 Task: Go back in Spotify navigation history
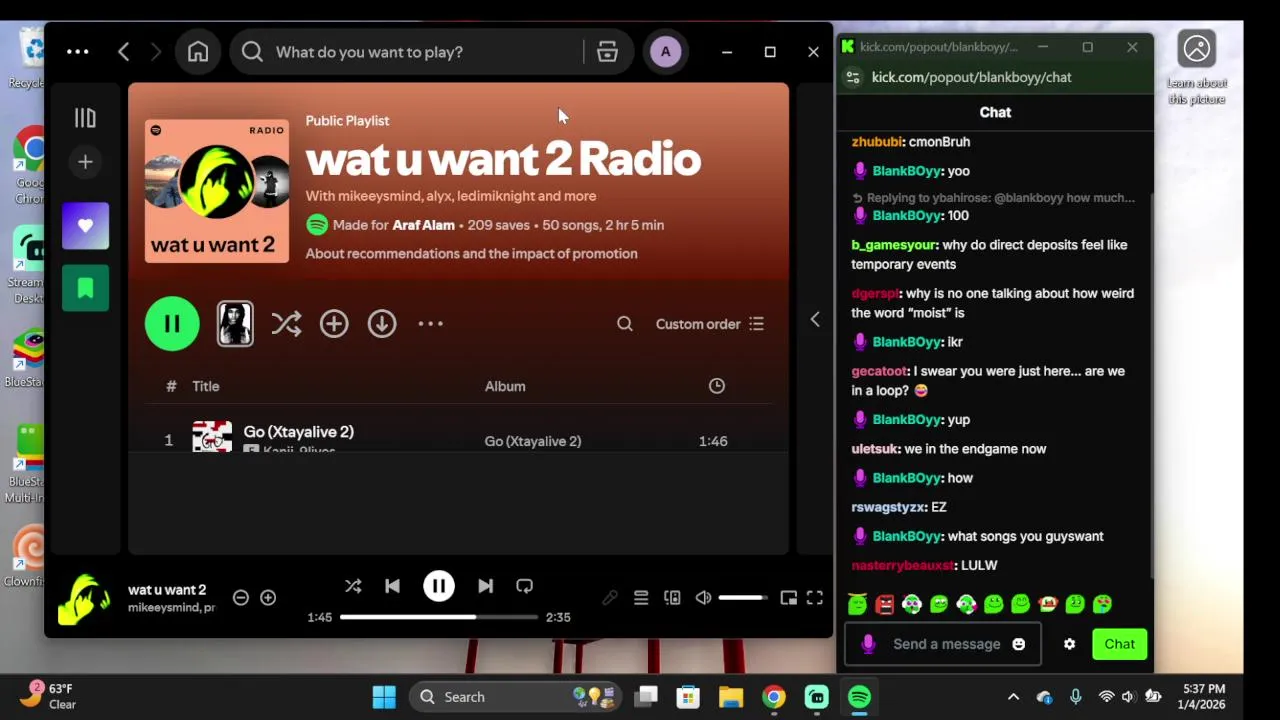pyautogui.click(x=124, y=52)
